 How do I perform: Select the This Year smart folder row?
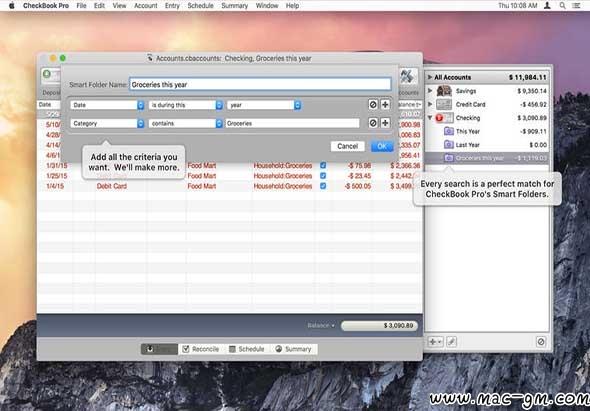[x=487, y=131]
